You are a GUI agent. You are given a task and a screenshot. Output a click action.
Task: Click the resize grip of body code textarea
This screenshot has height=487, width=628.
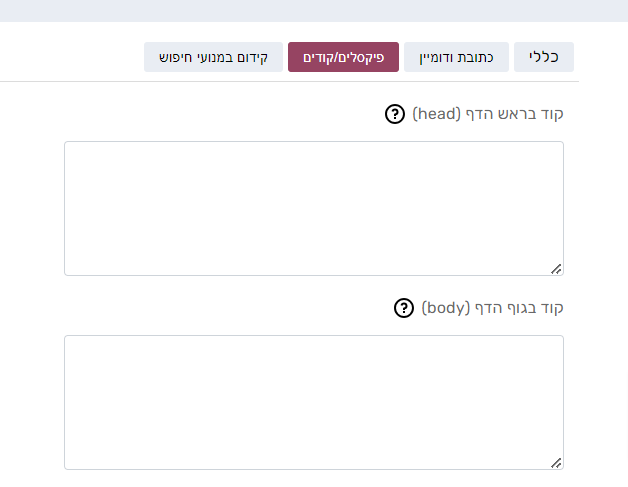pyautogui.click(x=556, y=462)
